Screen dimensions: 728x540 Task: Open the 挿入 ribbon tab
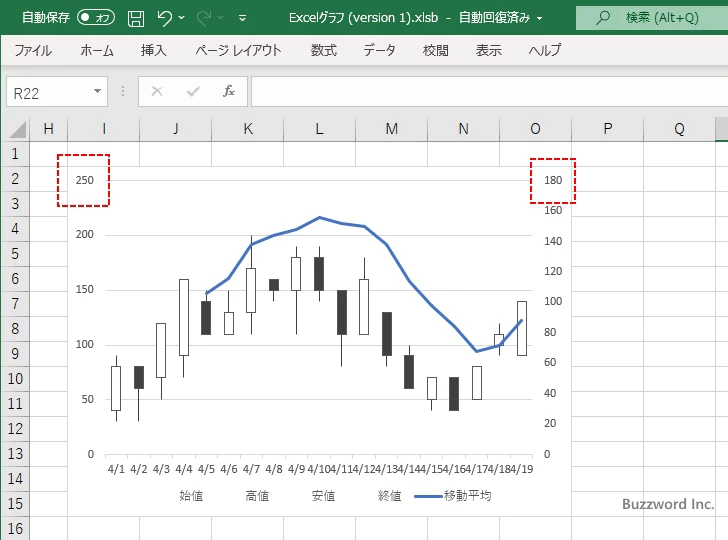[154, 50]
